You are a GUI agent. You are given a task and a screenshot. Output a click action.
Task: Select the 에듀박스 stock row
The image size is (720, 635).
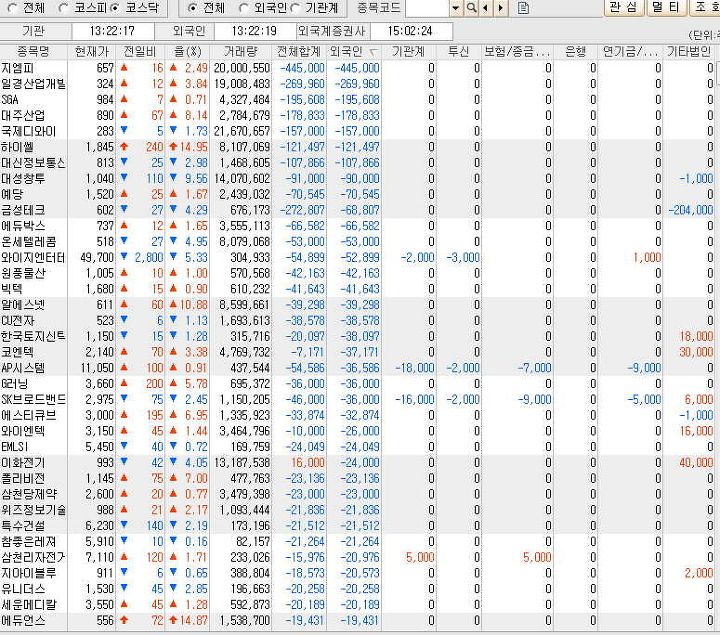[357, 226]
